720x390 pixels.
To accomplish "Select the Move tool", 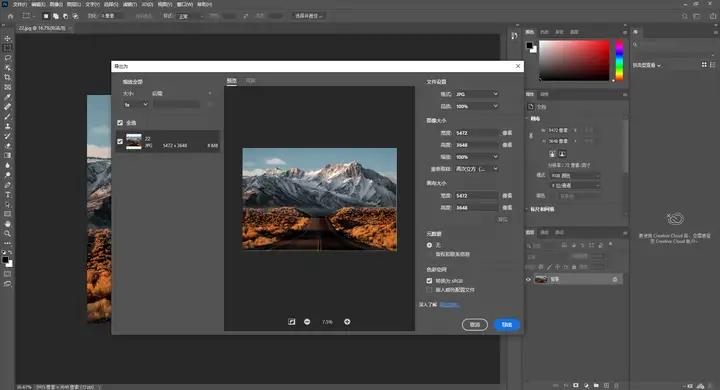I will pos(7,38).
